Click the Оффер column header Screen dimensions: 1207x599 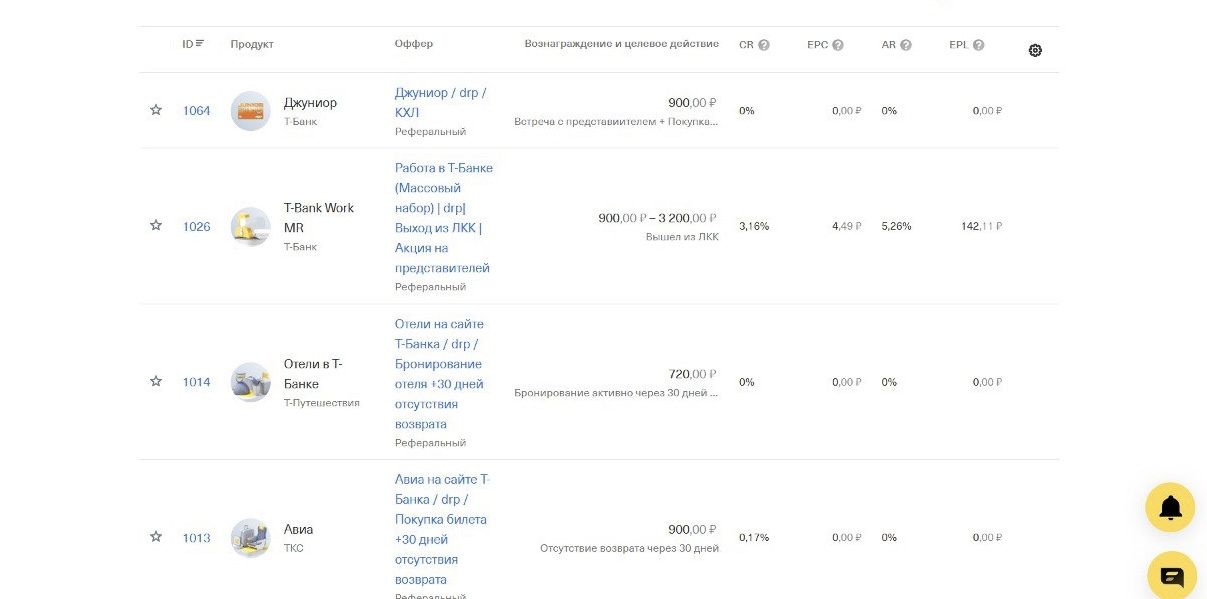[x=414, y=44]
